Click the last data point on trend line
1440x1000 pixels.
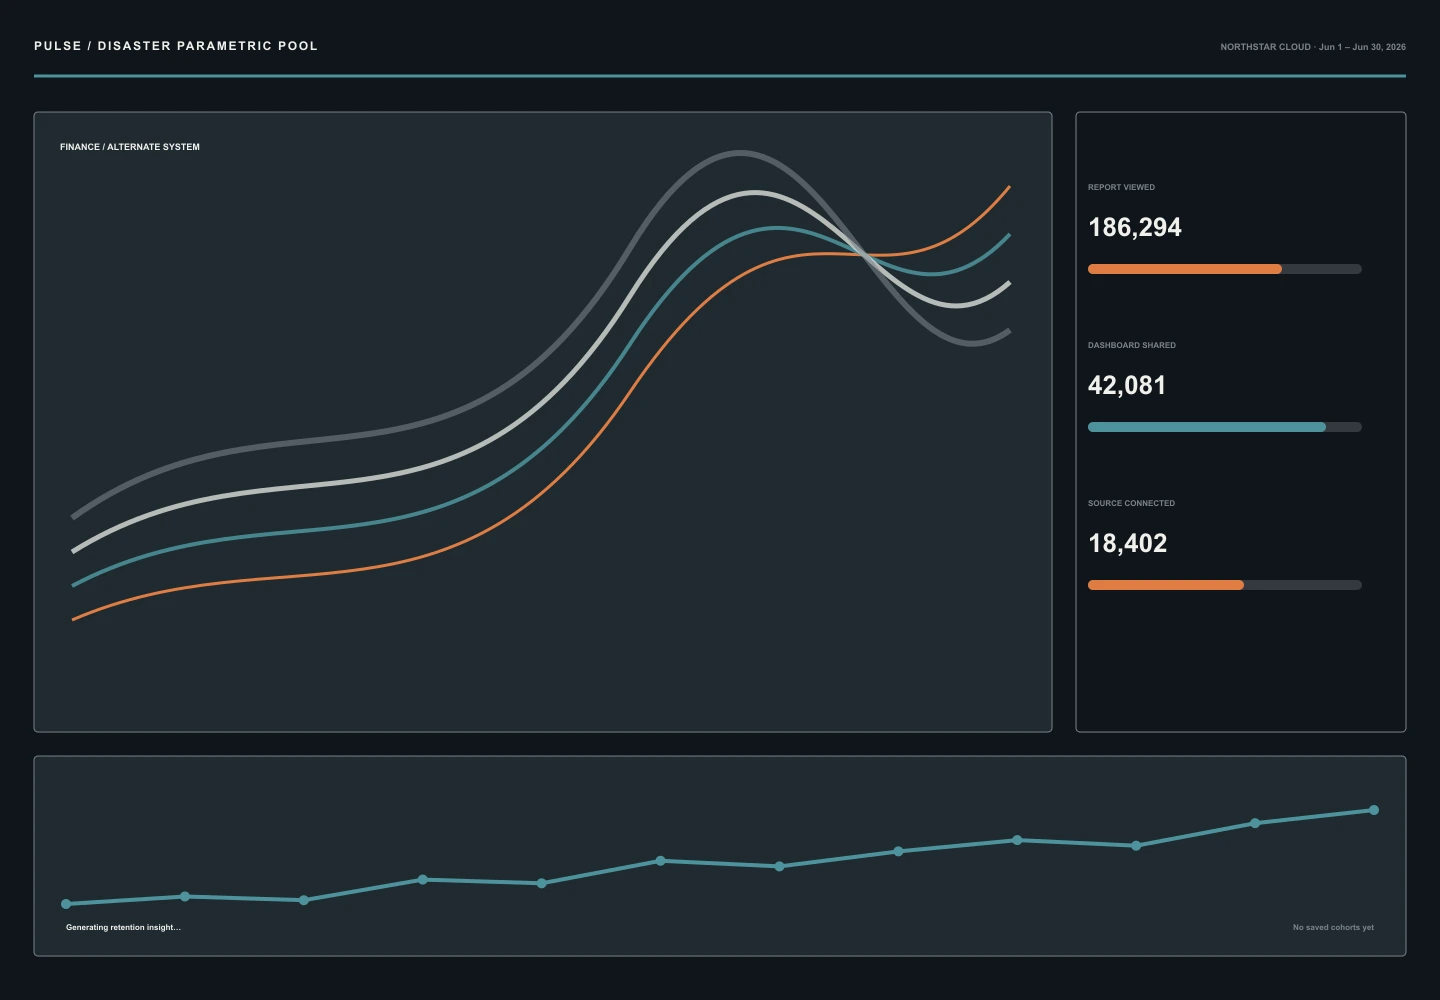1374,810
